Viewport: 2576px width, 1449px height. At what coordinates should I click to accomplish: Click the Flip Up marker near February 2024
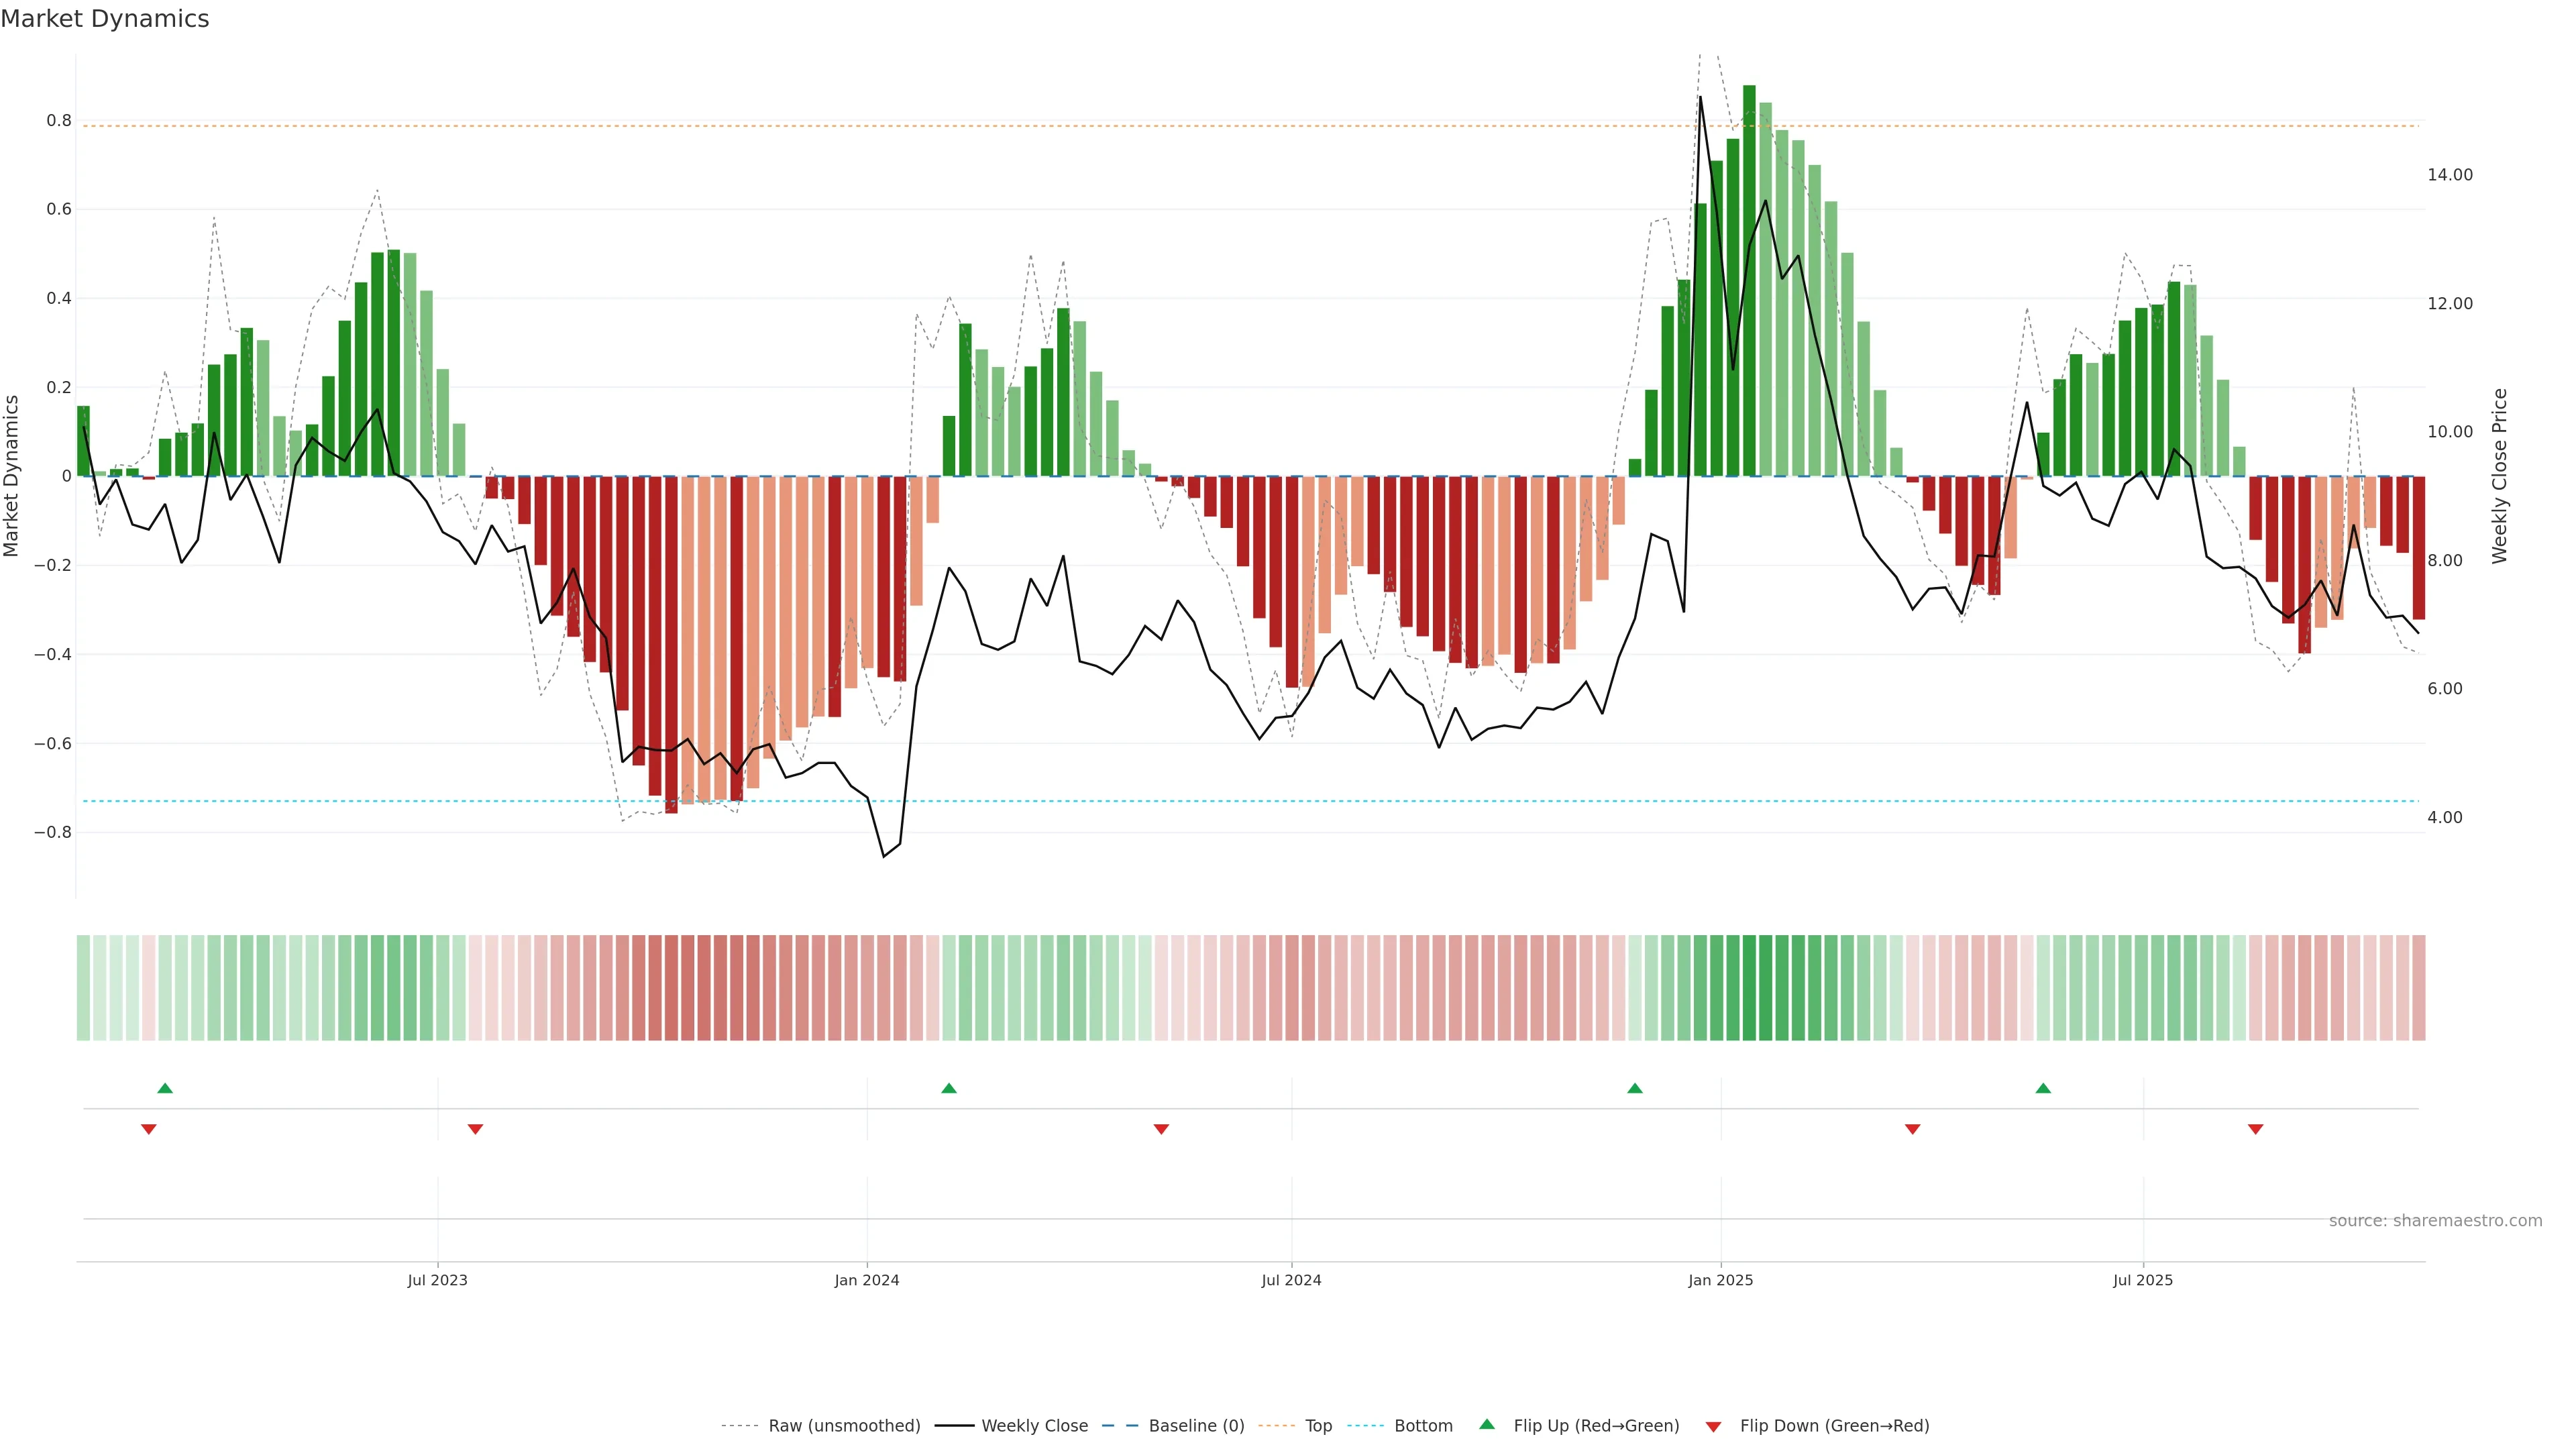pyautogui.click(x=949, y=1088)
